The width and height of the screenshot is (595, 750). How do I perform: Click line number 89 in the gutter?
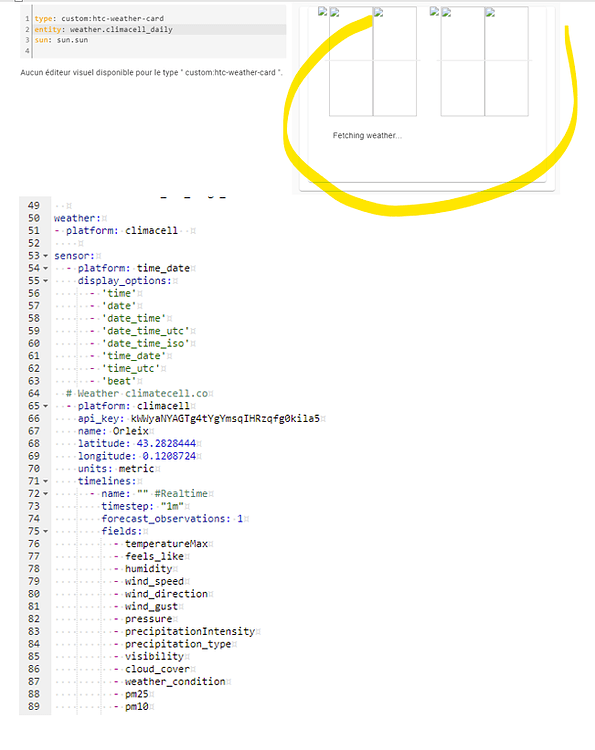pos(33,707)
